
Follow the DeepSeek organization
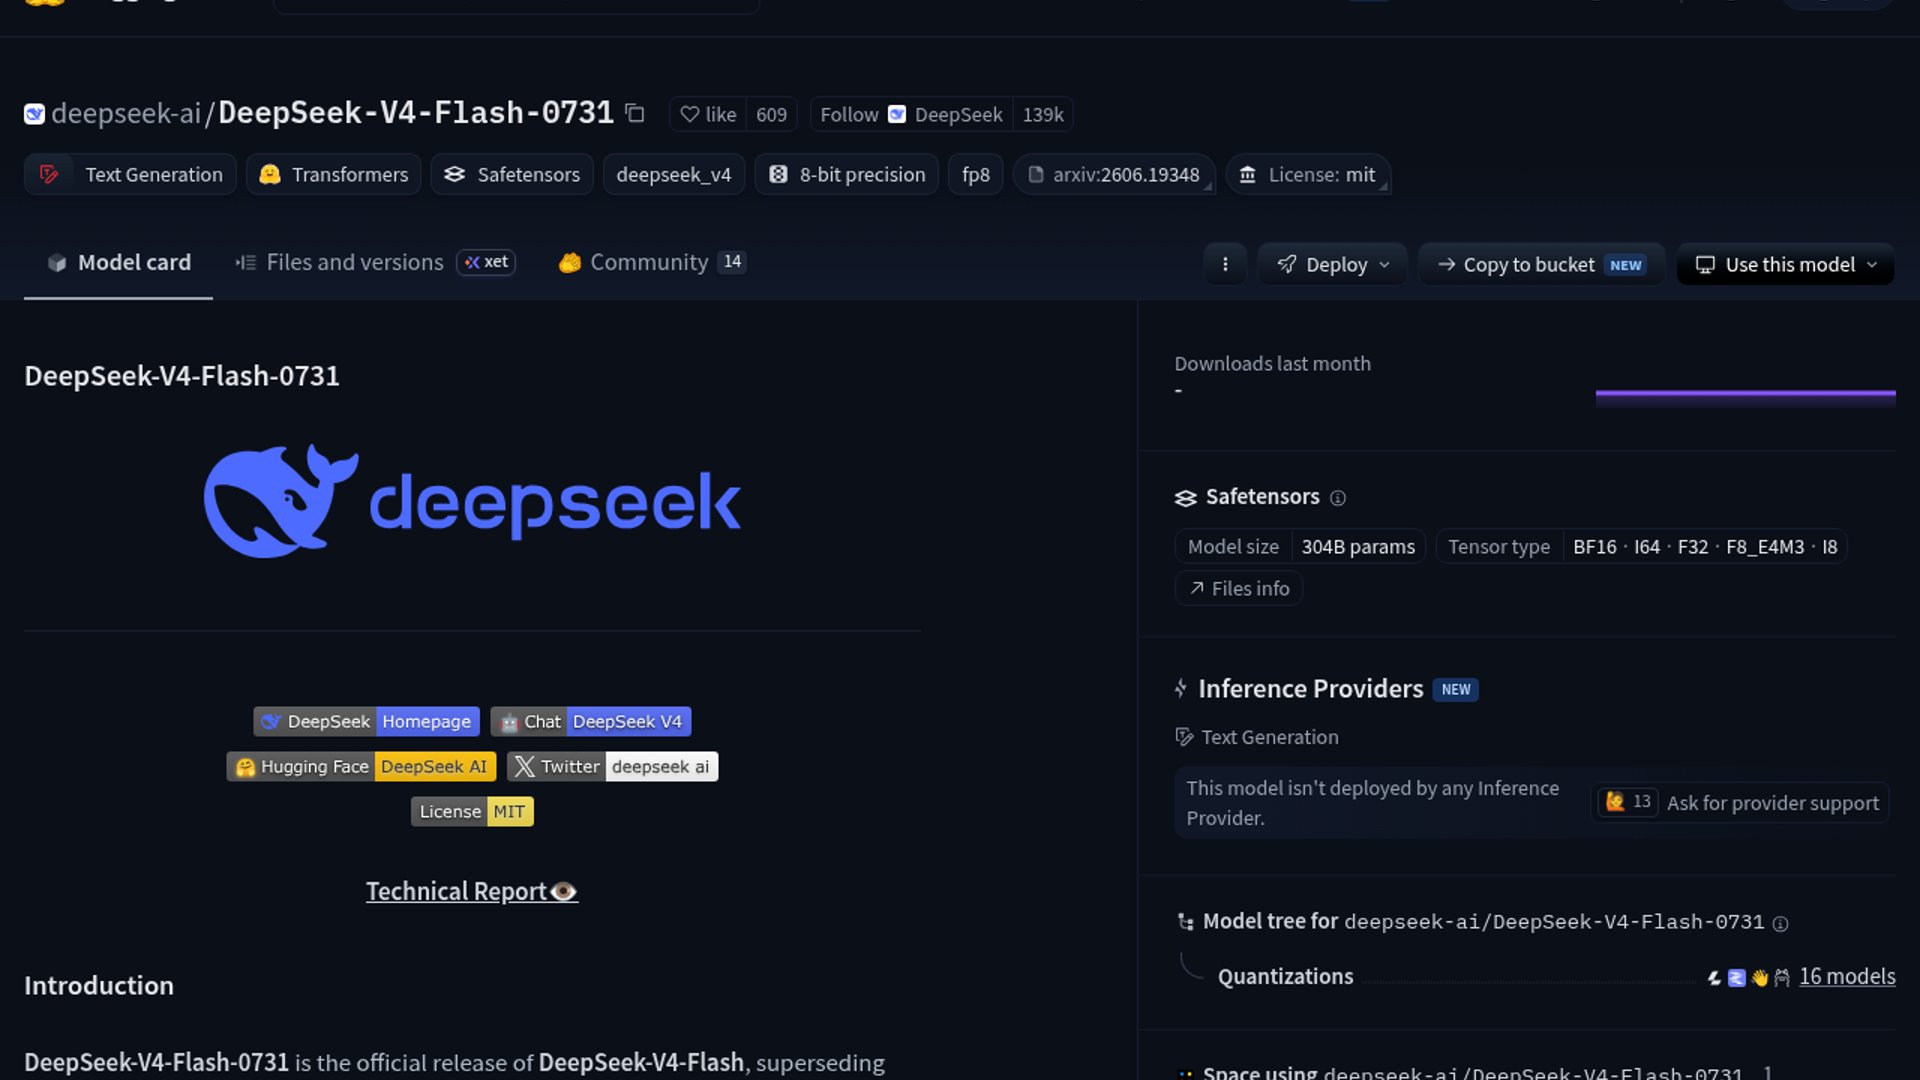(x=911, y=114)
